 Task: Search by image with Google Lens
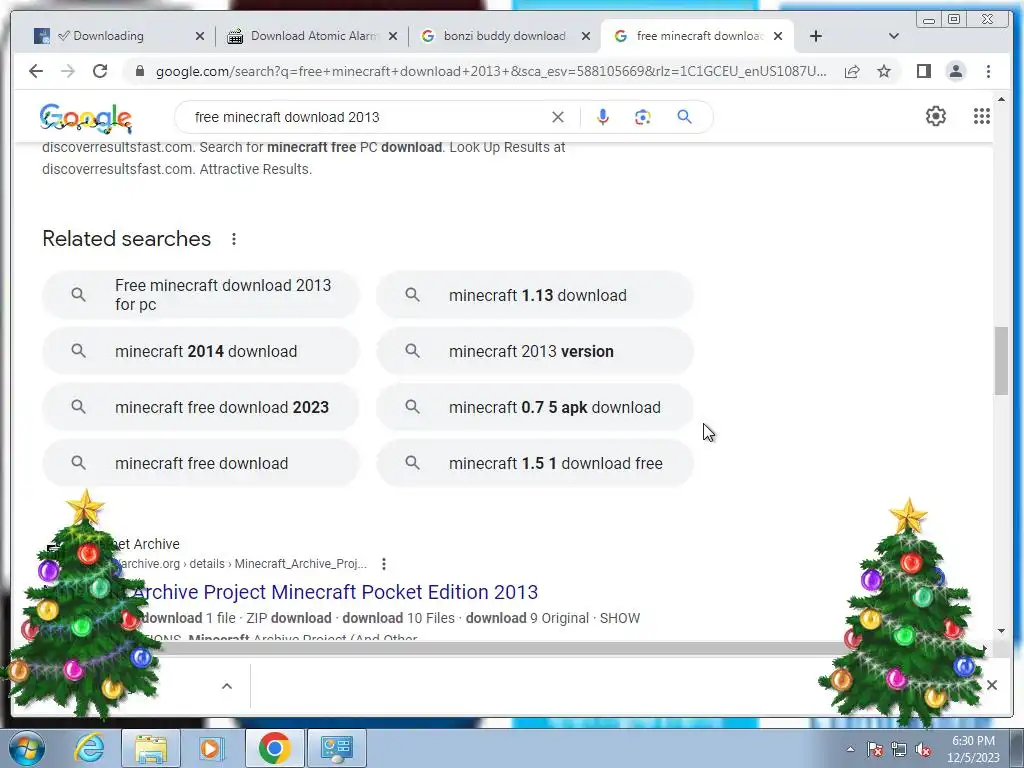point(643,117)
